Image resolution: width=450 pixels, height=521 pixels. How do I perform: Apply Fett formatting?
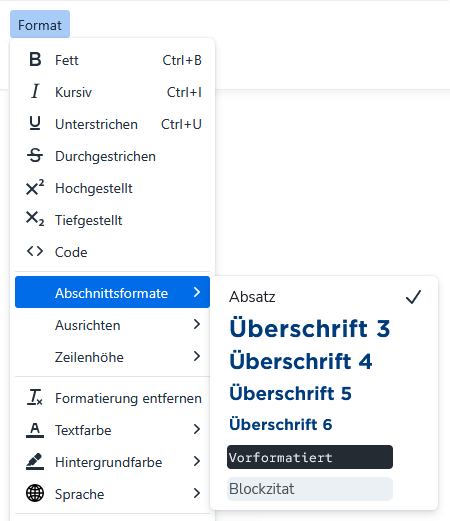(112, 60)
